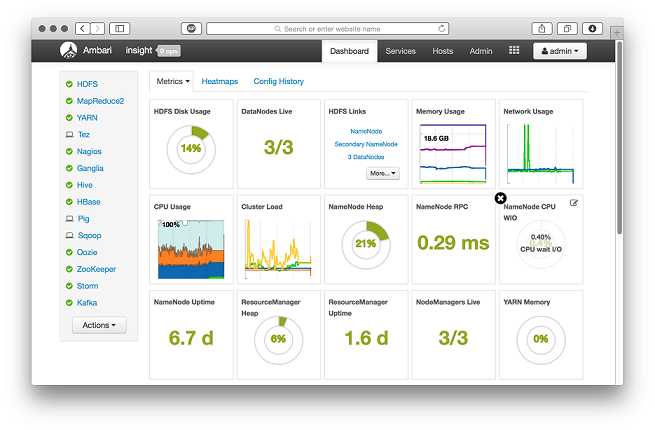Image resolution: width=655 pixels, height=430 pixels.
Task: Click the green status icon beside MapReduce2
Action: point(69,101)
